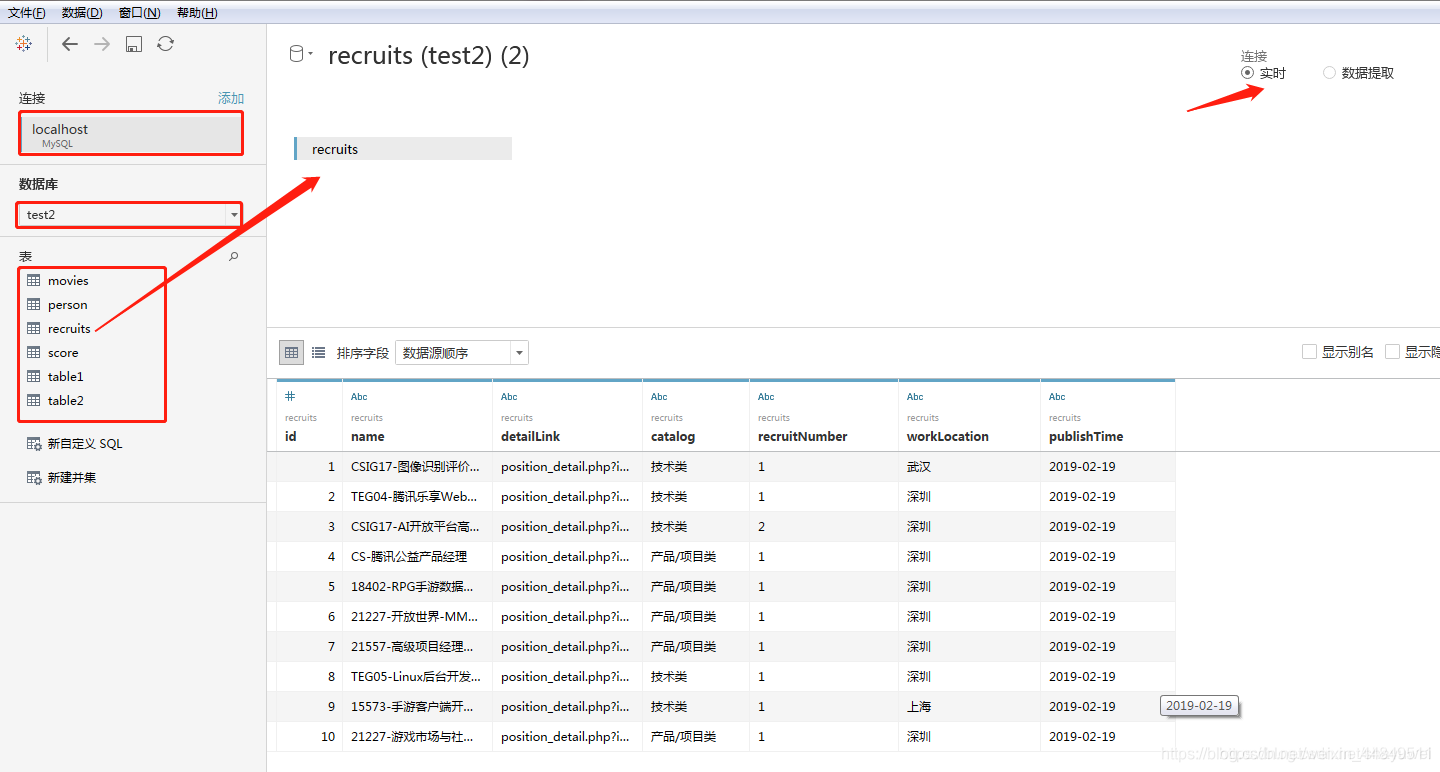The width and height of the screenshot is (1440, 772).
Task: Select person in the table list
Action: tap(67, 305)
